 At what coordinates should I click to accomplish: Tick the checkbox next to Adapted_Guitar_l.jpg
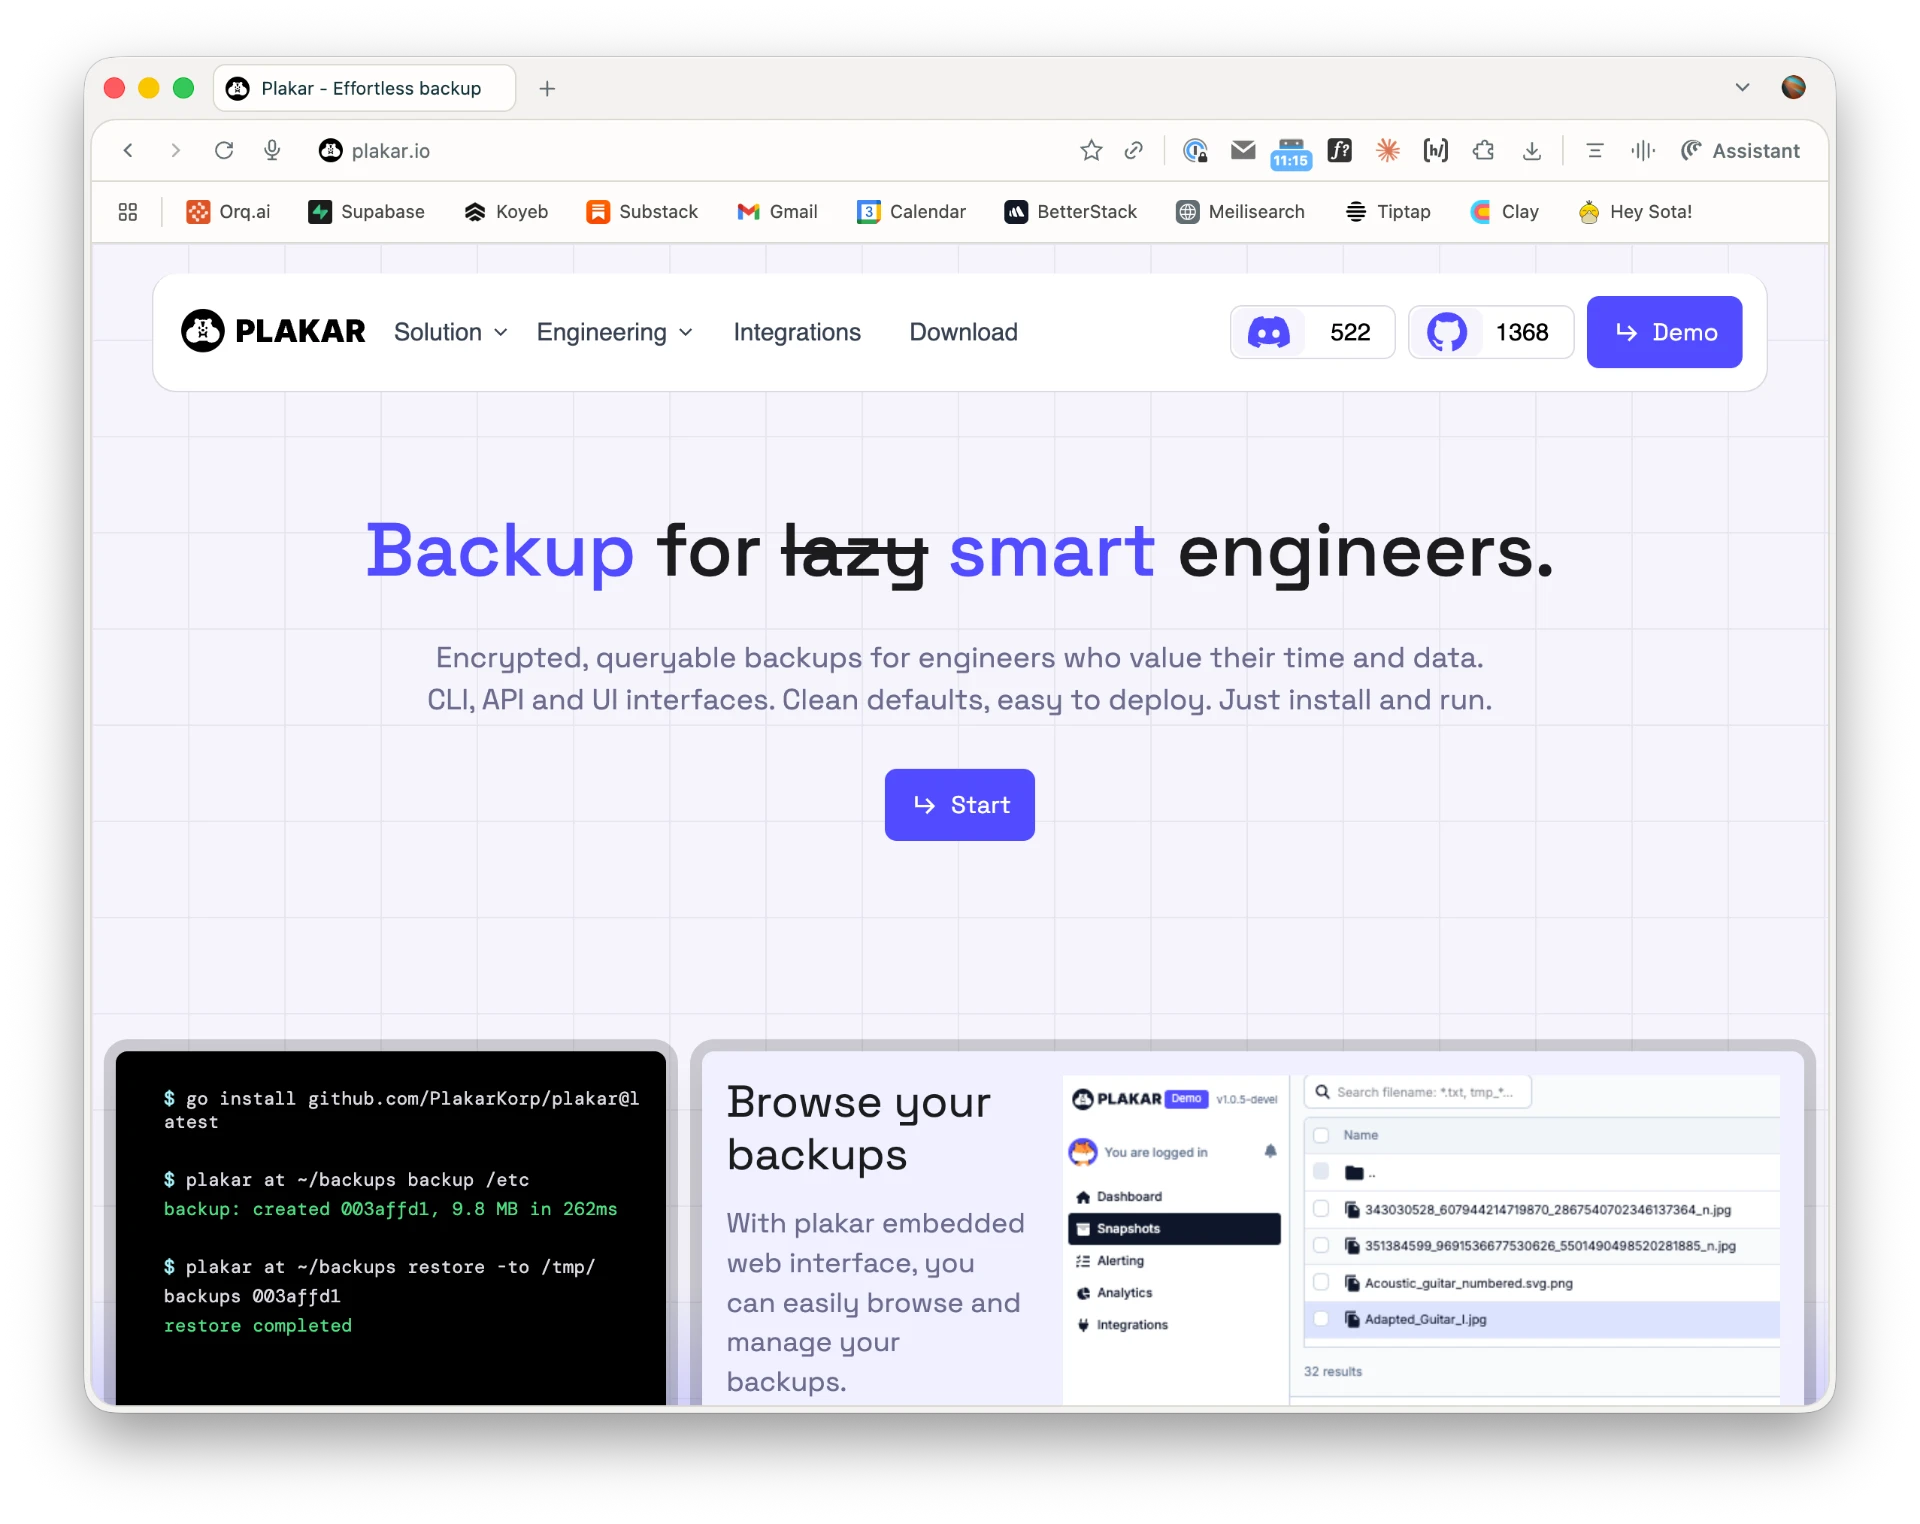[1321, 1319]
